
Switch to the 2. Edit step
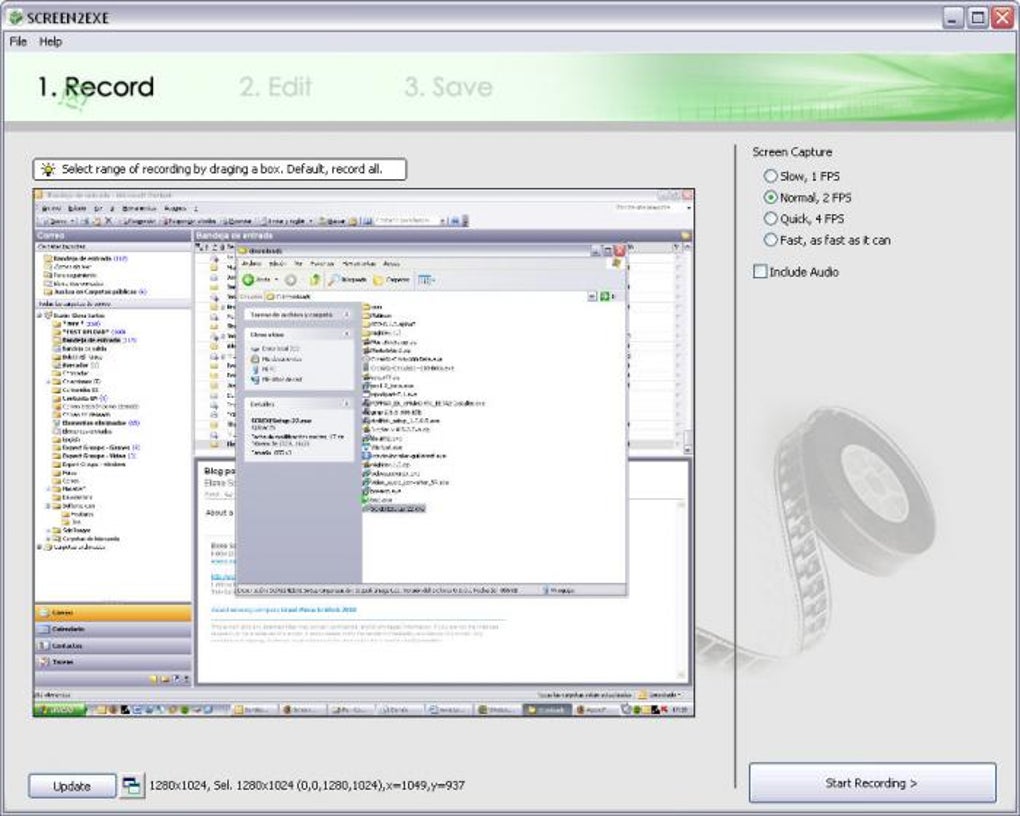(275, 87)
